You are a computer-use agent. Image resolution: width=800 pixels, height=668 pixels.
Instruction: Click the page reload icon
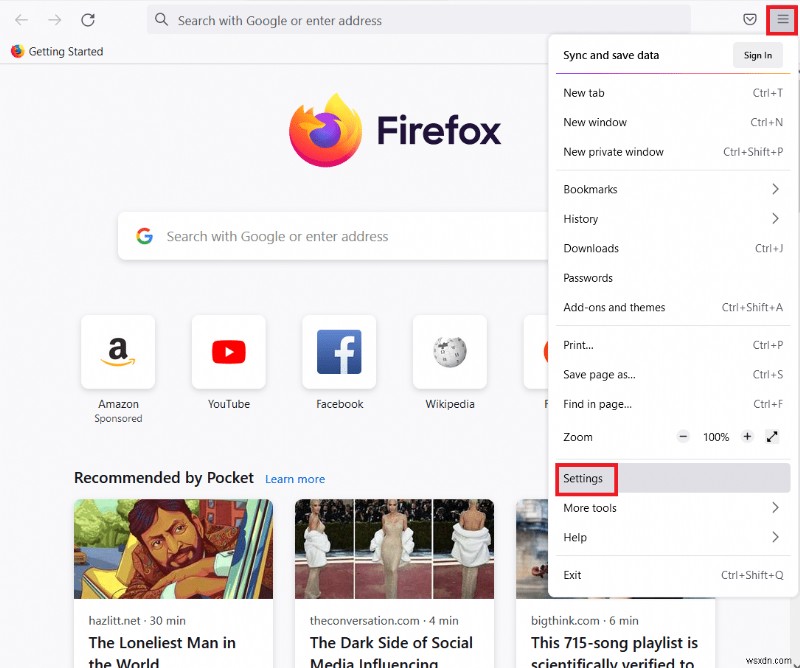[88, 20]
